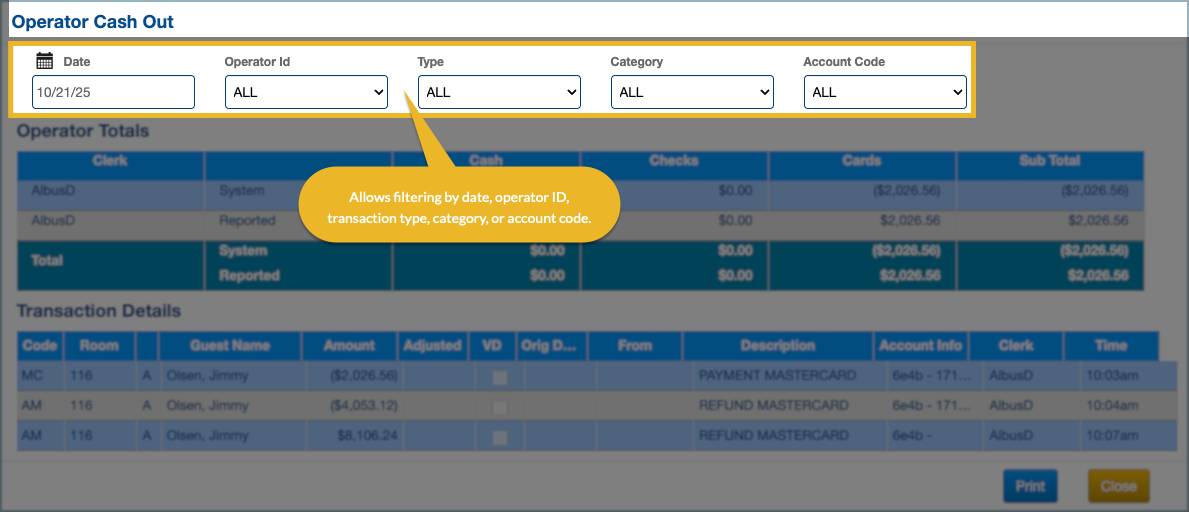Check VD box for the 10:04am refund
Screen dimensions: 1189x512
tap(500, 407)
